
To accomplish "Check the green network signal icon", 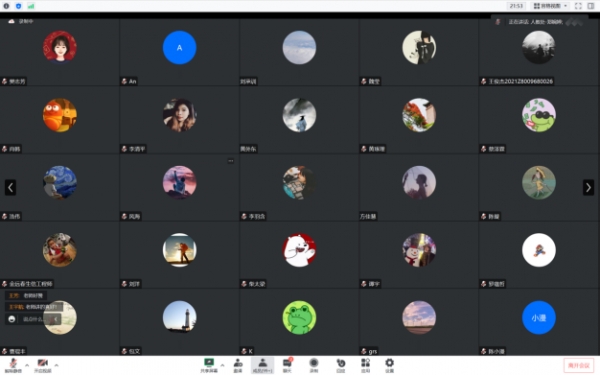I will pos(31,6).
